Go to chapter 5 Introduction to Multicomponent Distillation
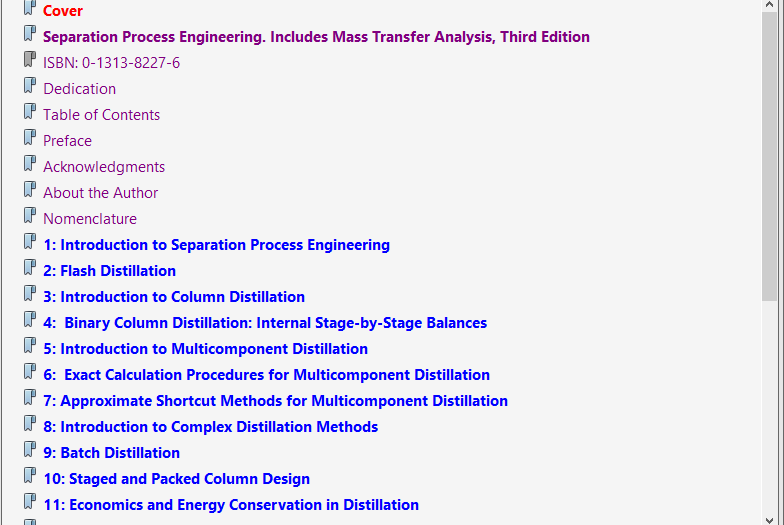 pyautogui.click(x=205, y=349)
